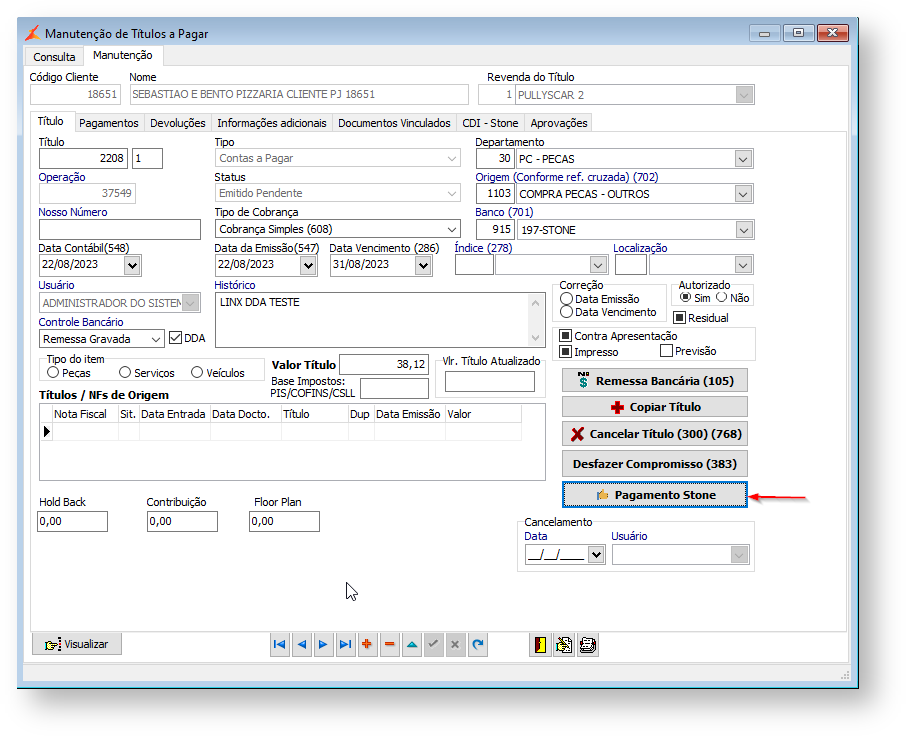This screenshot has width=907, height=737.
Task: Switch to the Pagamentos tab
Action: (x=108, y=123)
